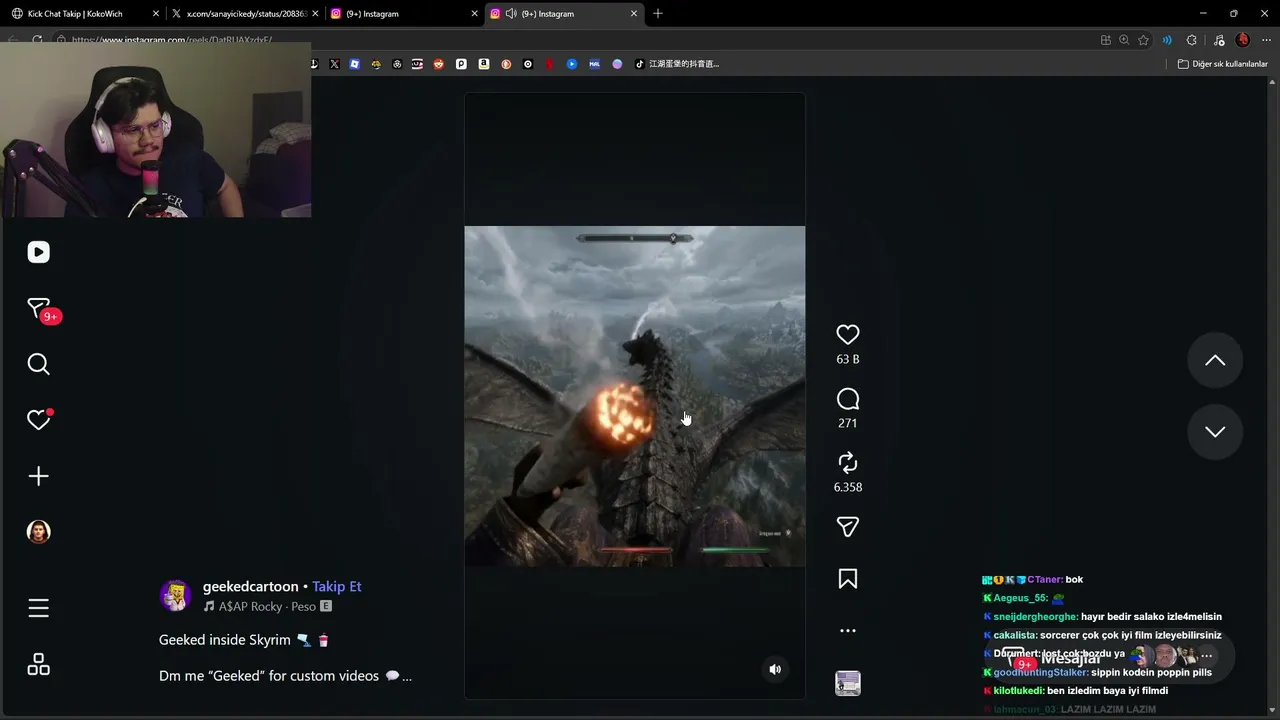Open the A$AP Rocky Peso audio link
Image resolution: width=1280 pixels, height=720 pixels.
coord(267,606)
